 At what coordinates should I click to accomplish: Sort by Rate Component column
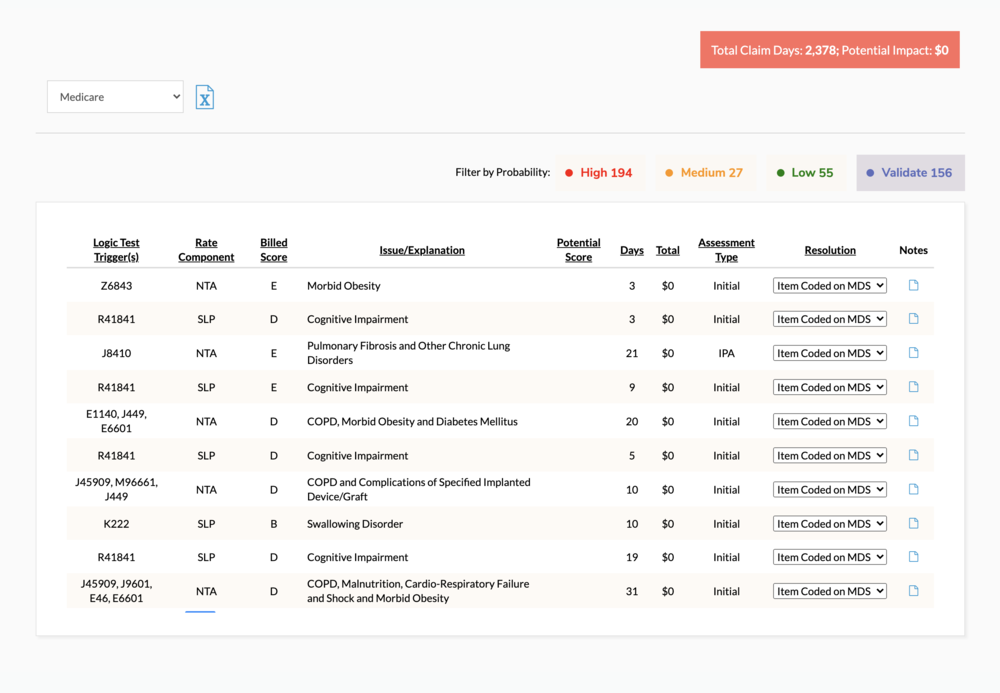pos(206,250)
